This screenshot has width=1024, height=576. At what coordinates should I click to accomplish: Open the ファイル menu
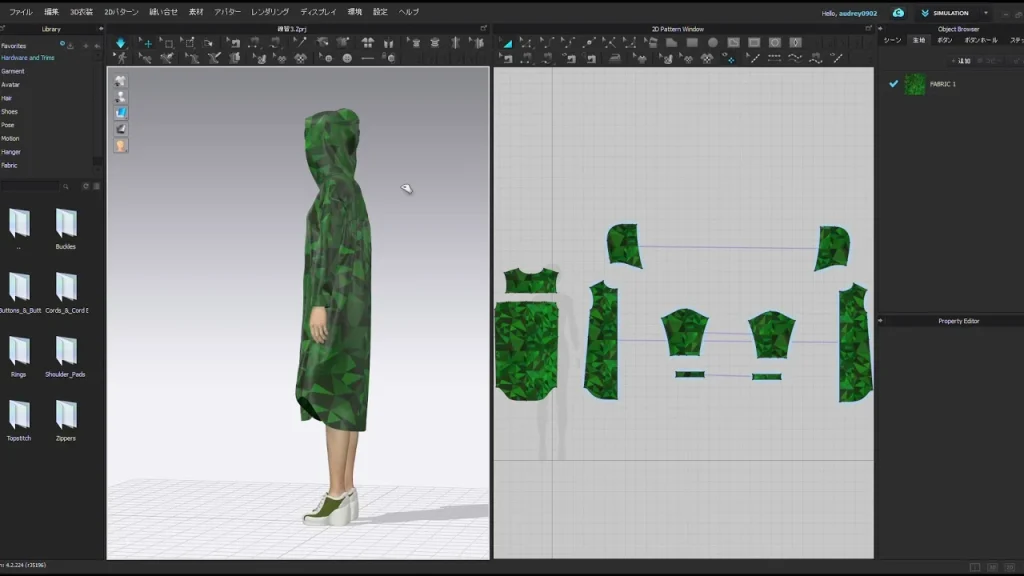tap(20, 12)
